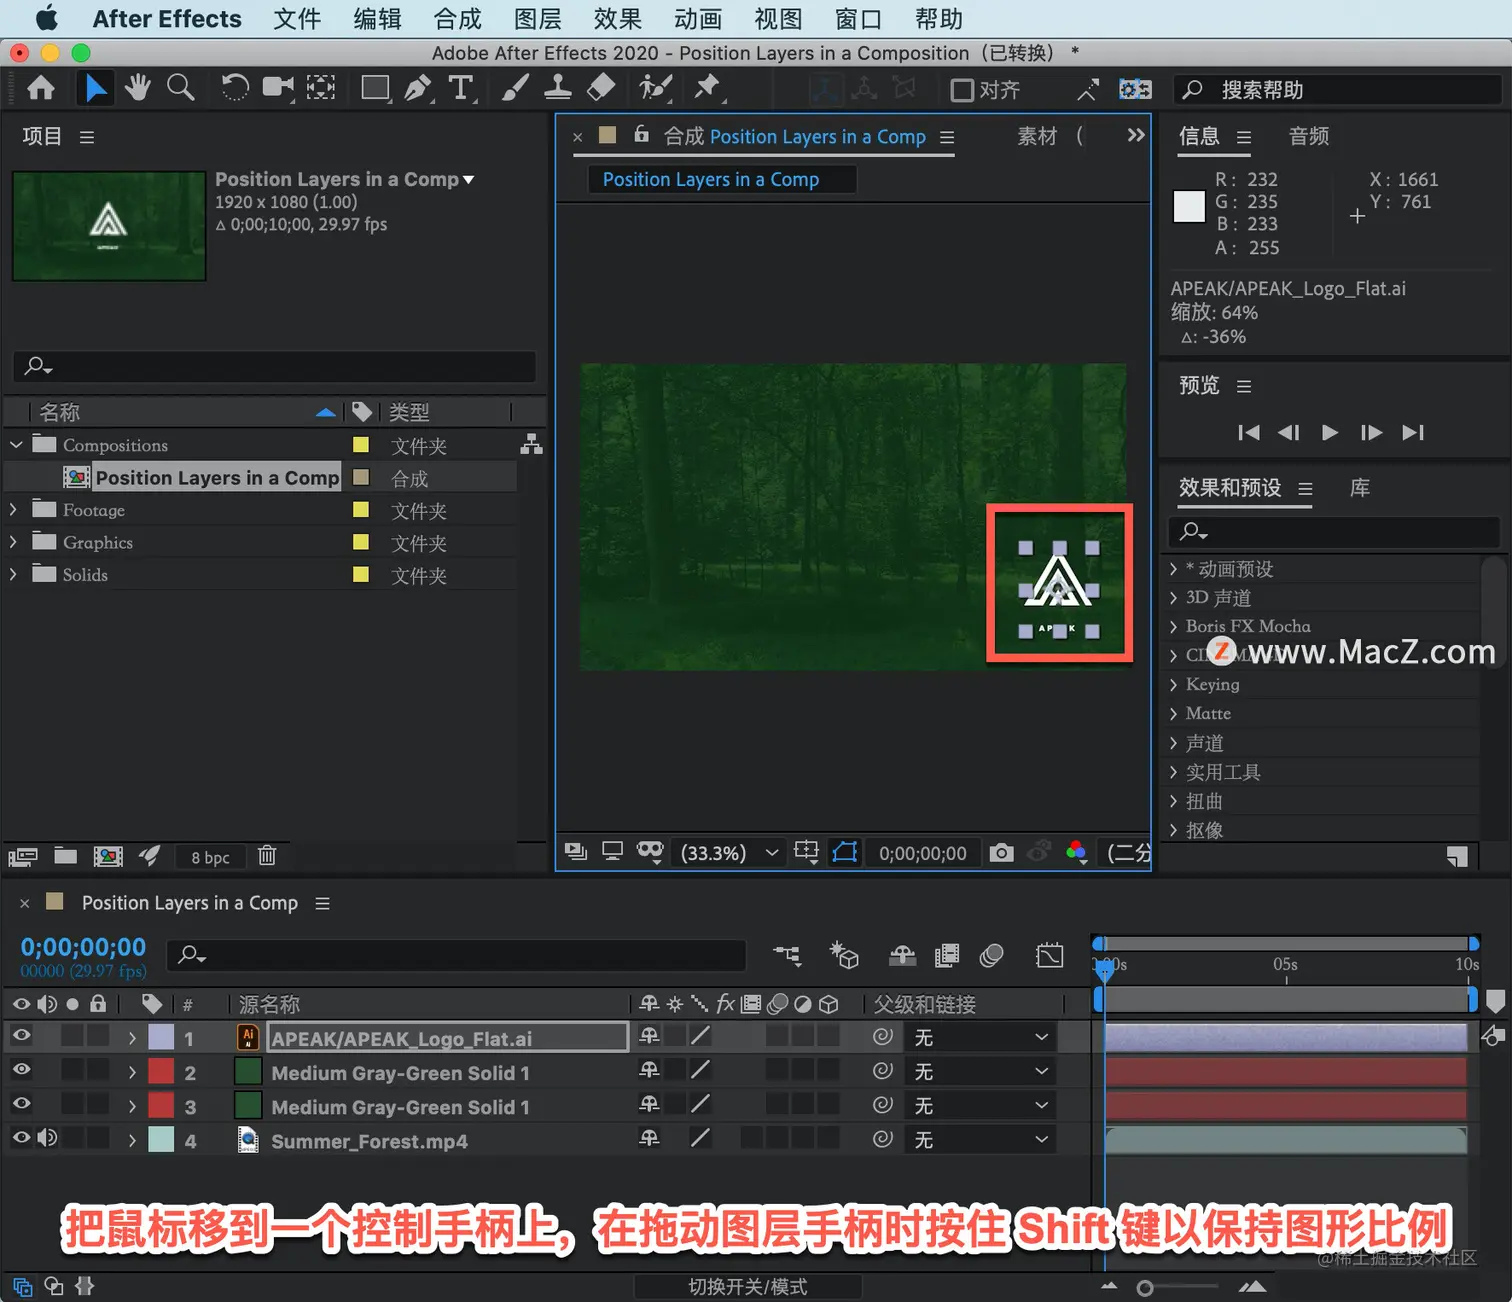Image resolution: width=1512 pixels, height=1302 pixels.
Task: Select the Pen tool
Action: [x=417, y=88]
